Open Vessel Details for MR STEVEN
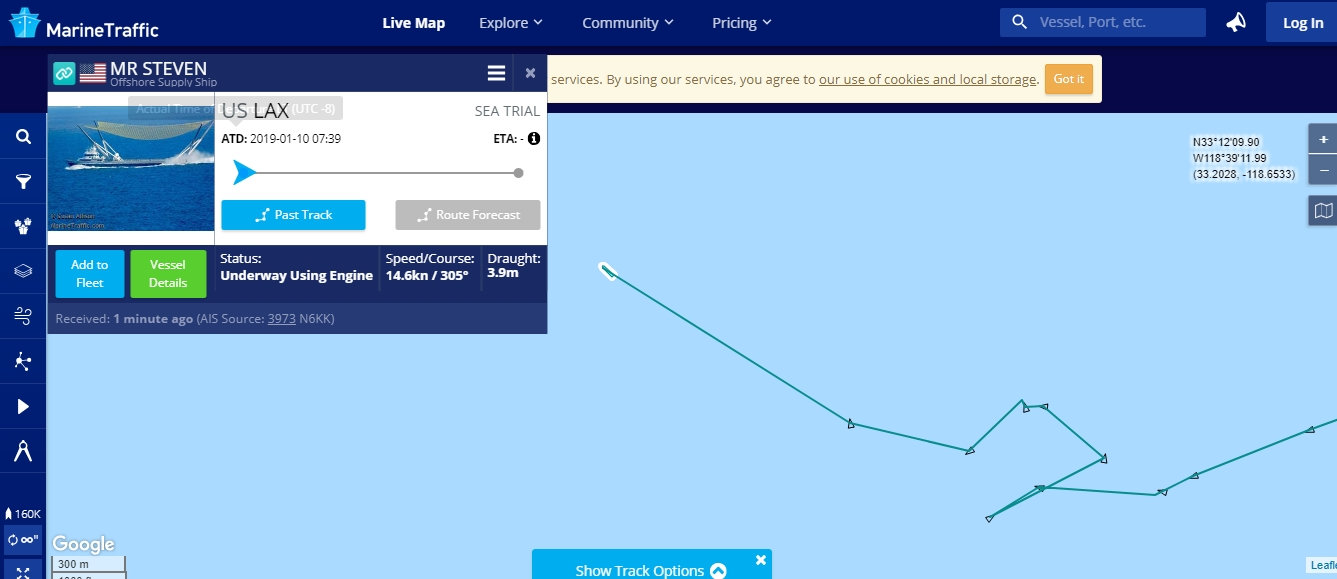The image size is (1337, 579). (x=168, y=274)
